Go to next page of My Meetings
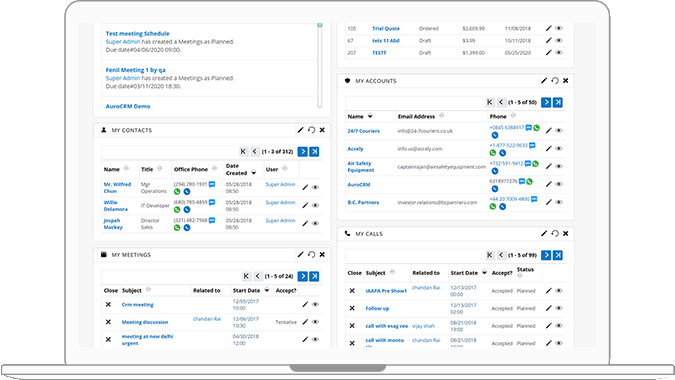This screenshot has width=675, height=380. (x=303, y=276)
